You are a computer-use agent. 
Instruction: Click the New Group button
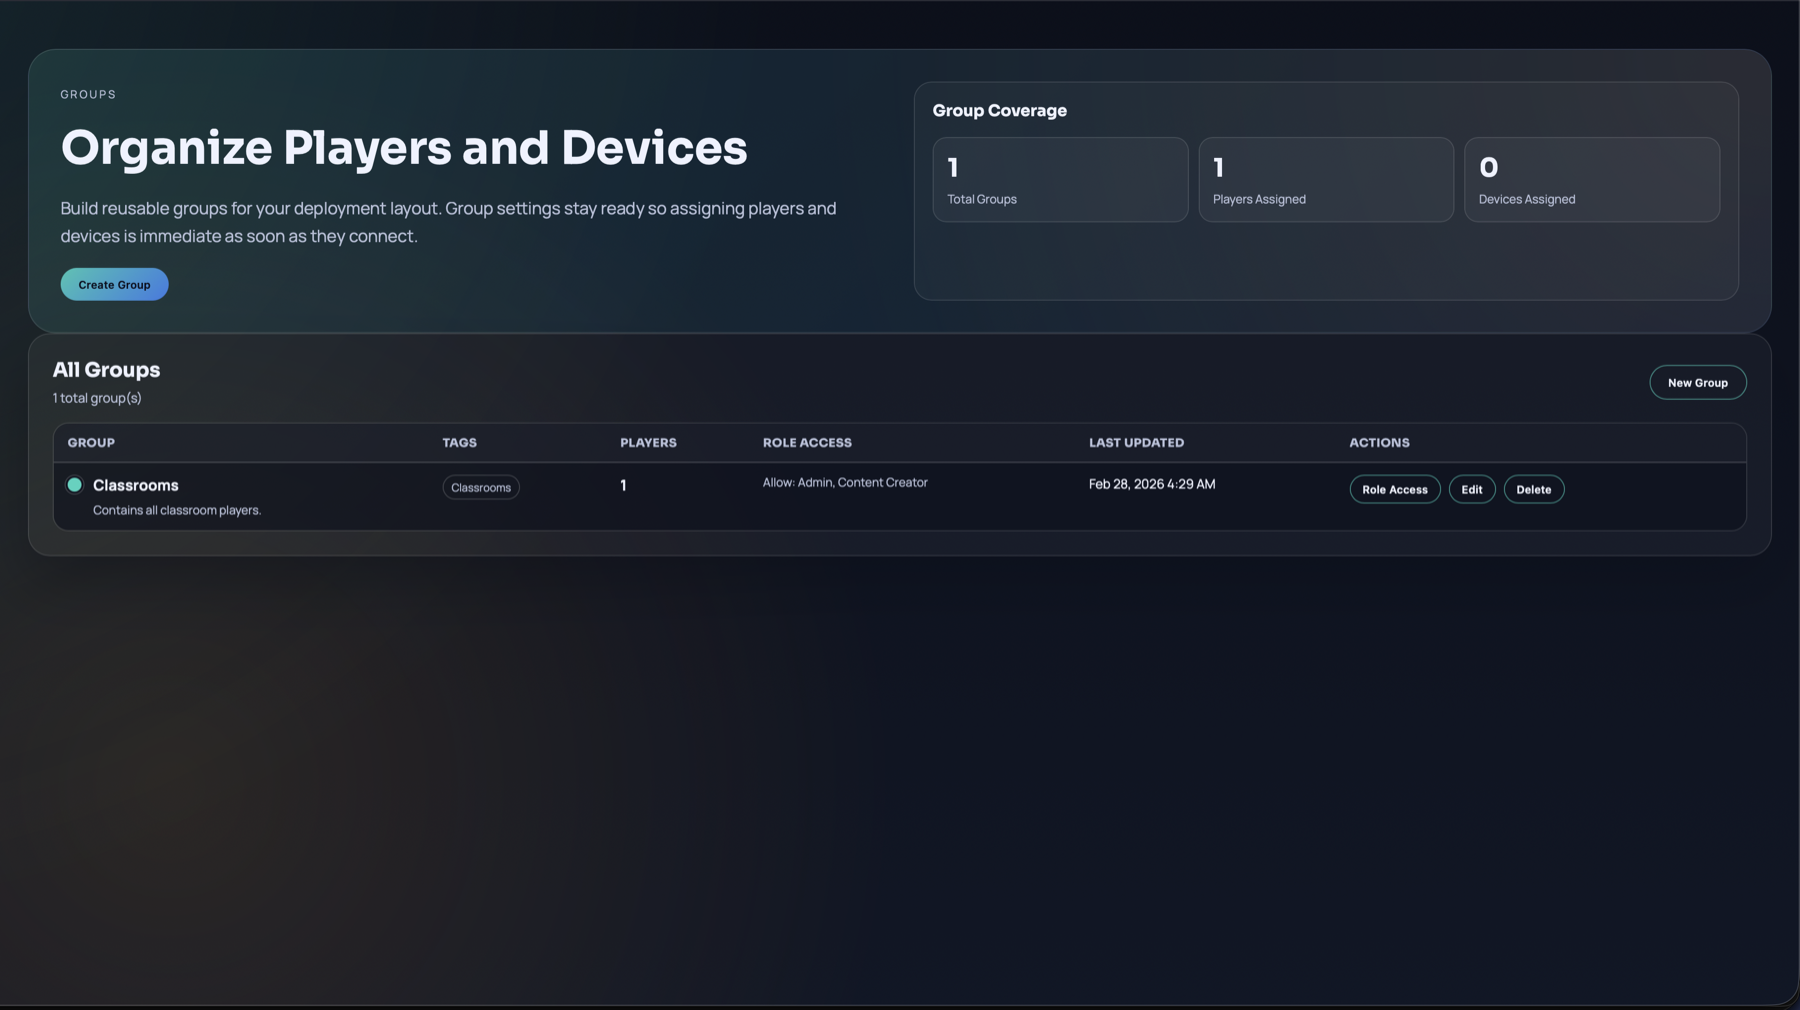click(x=1697, y=382)
